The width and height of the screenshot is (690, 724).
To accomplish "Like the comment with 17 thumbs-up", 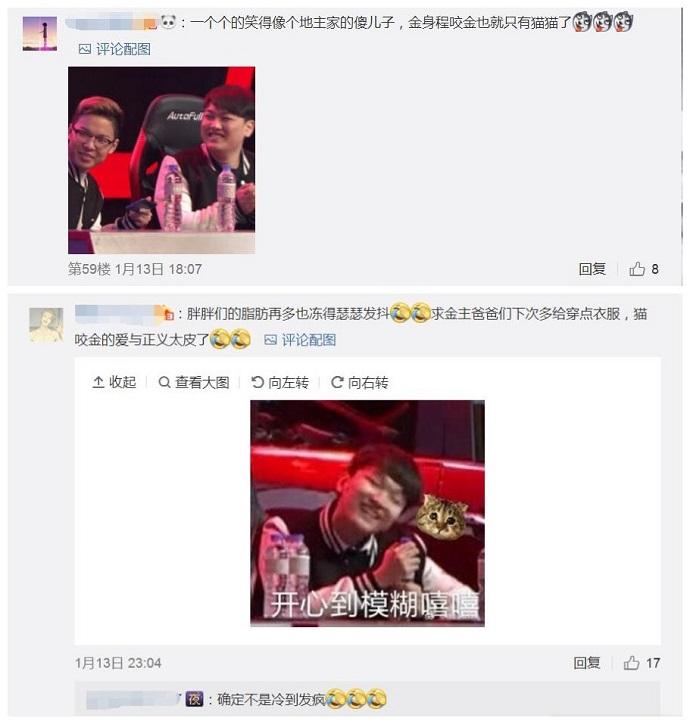I will click(631, 663).
